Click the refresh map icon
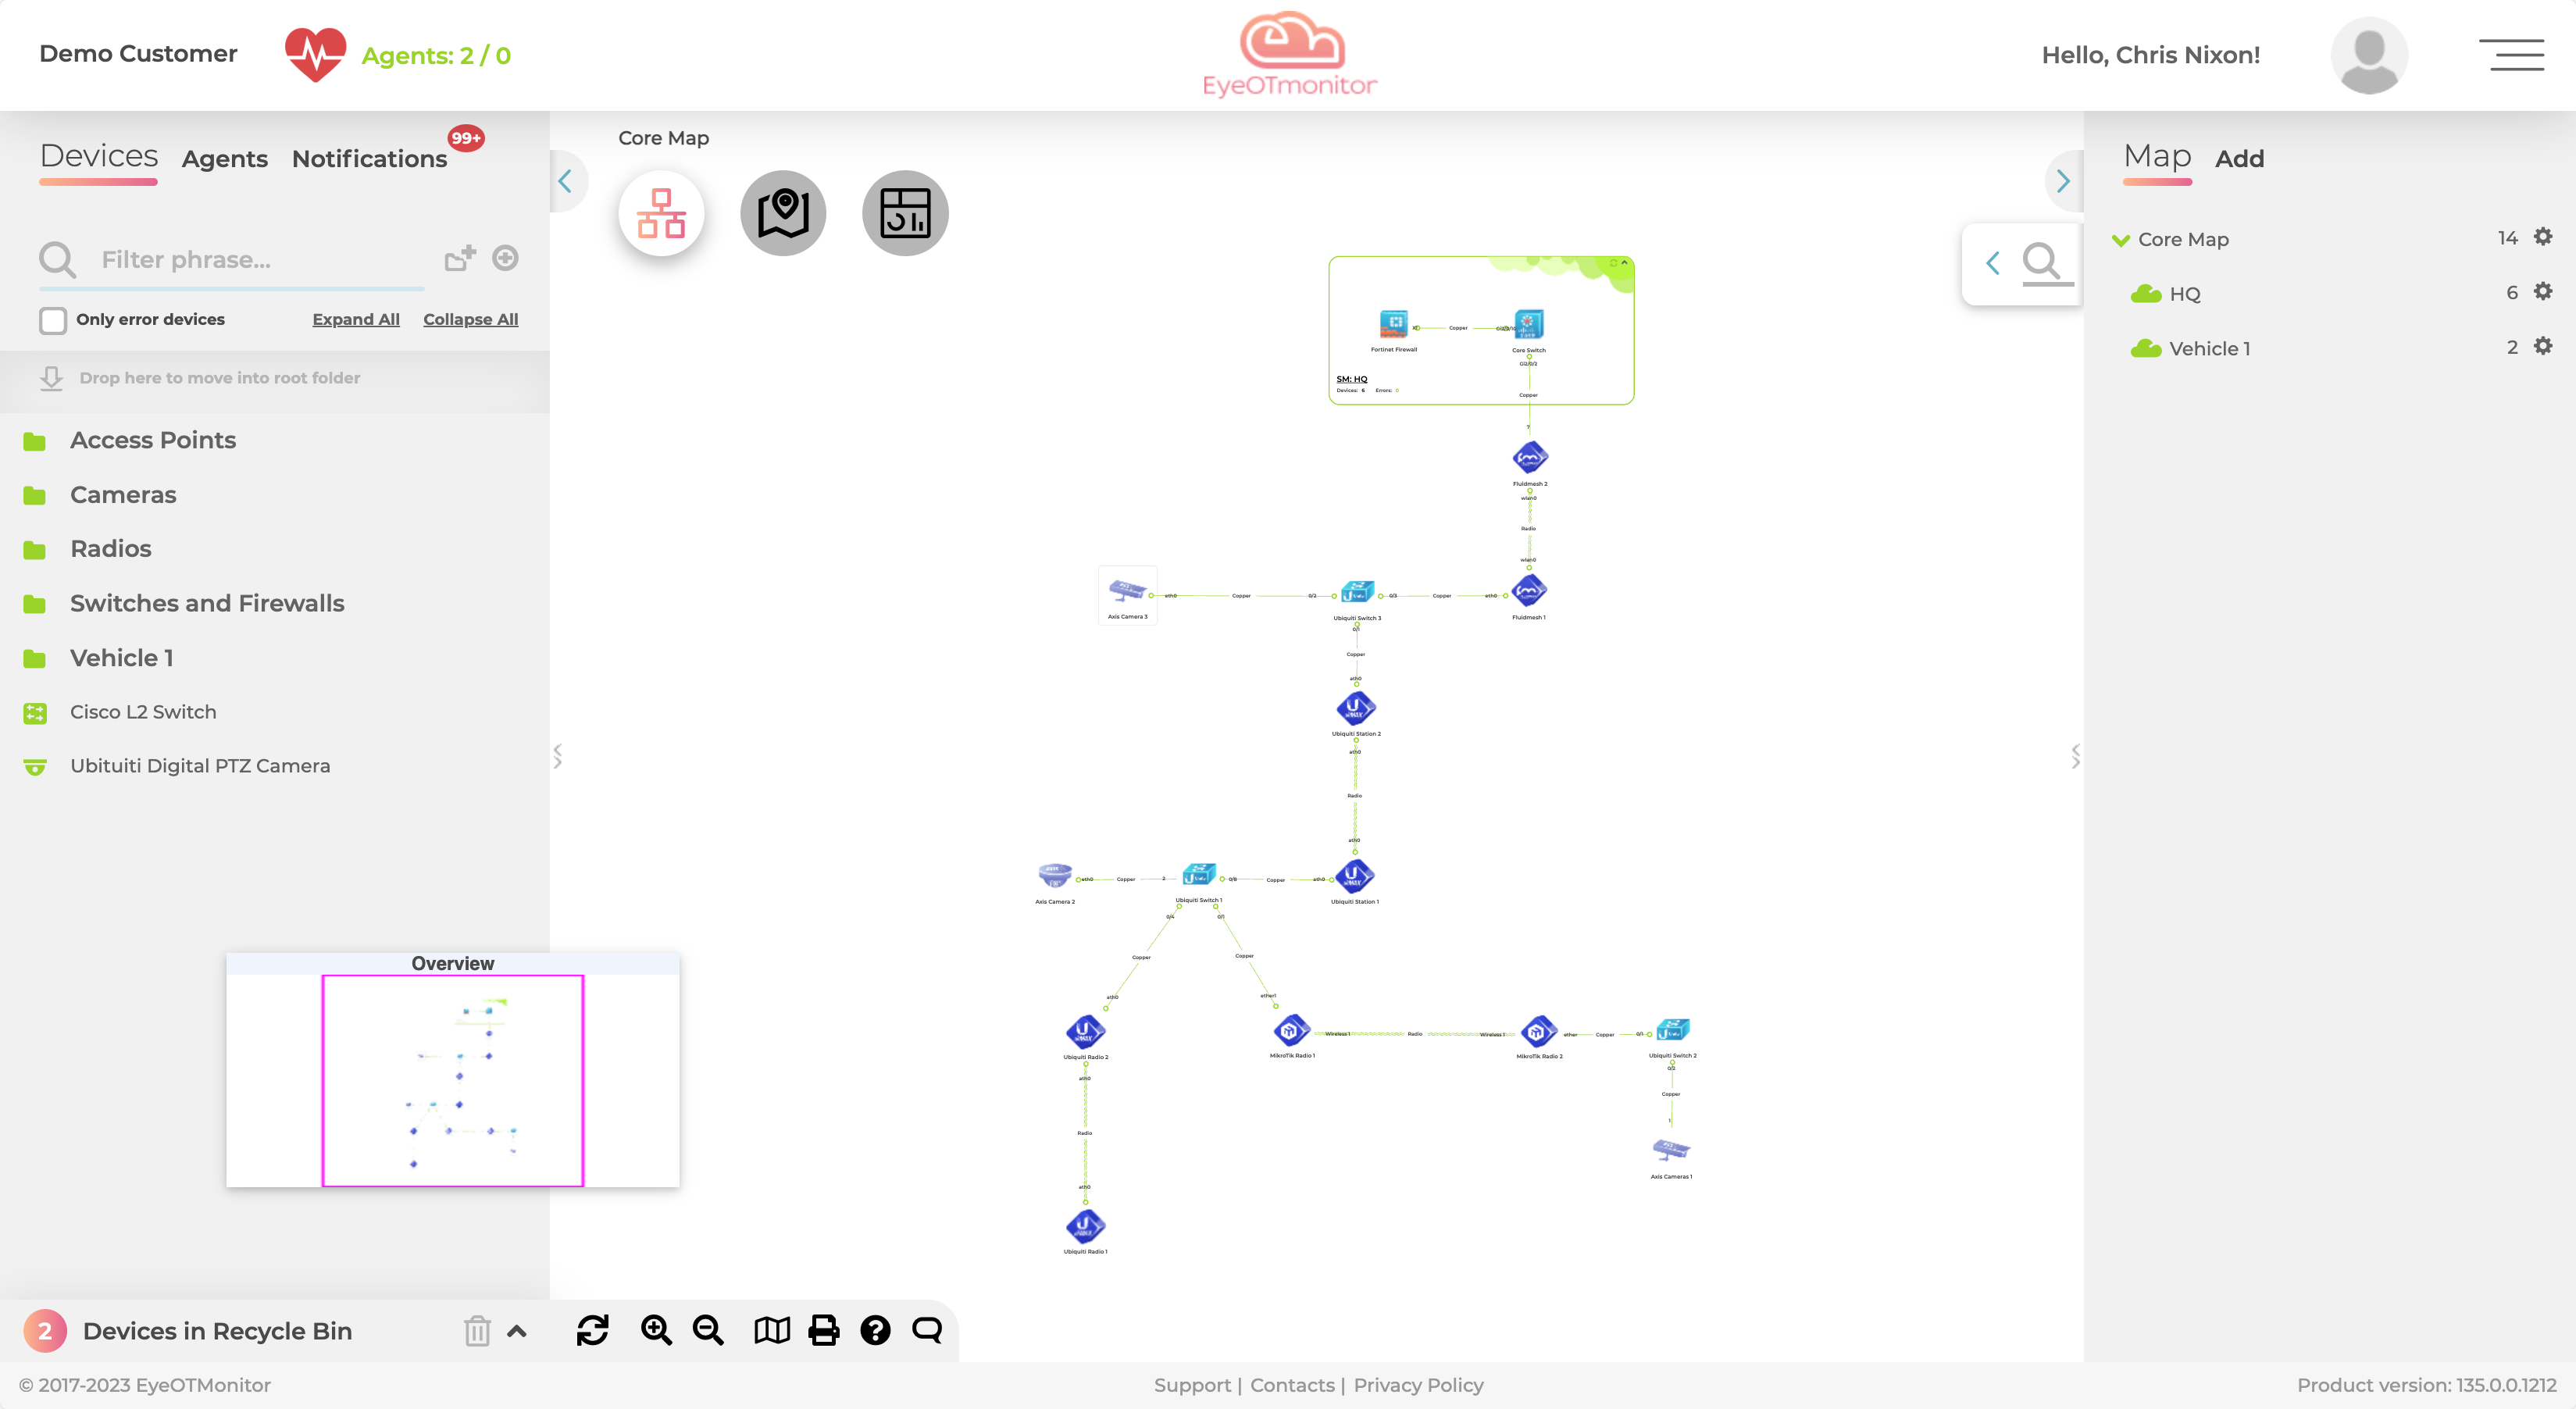The height and width of the screenshot is (1409, 2576). pyautogui.click(x=592, y=1330)
